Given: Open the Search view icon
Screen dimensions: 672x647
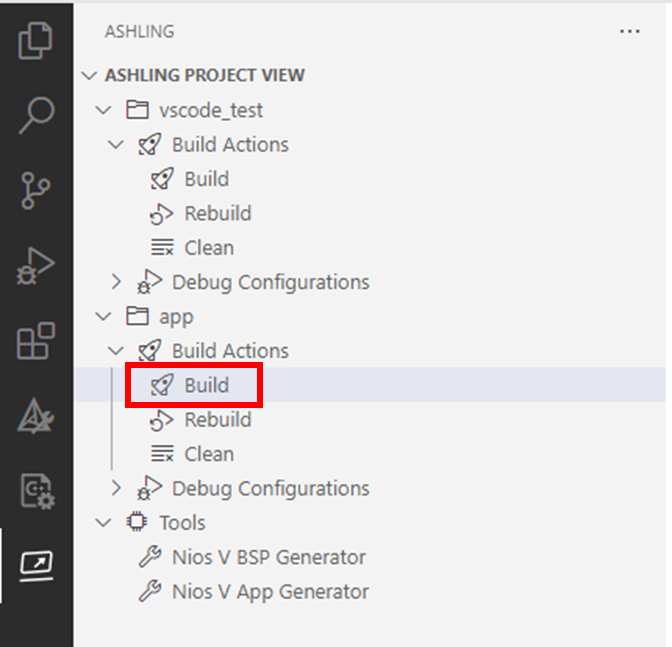Looking at the screenshot, I should tap(36, 116).
